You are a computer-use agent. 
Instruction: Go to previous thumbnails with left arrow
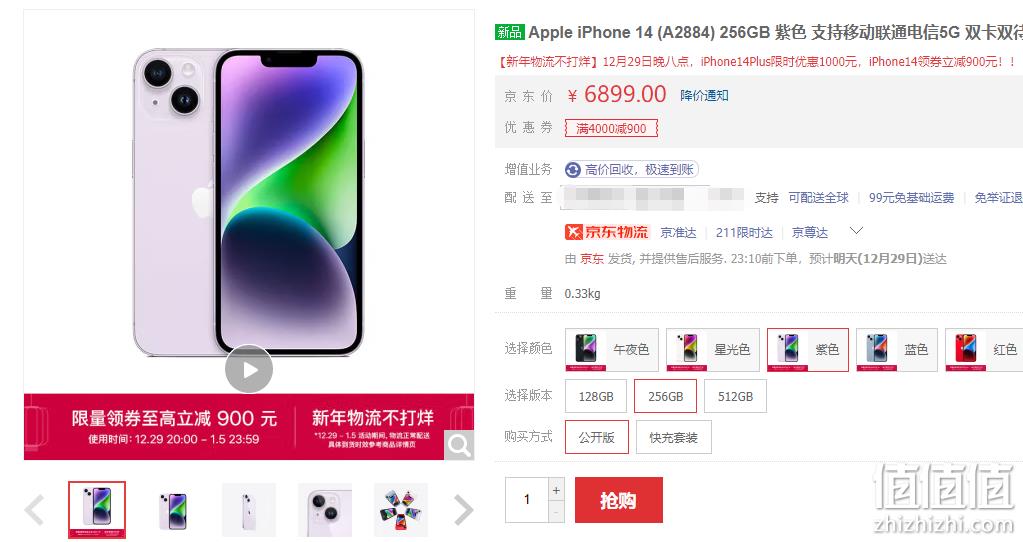point(34,509)
